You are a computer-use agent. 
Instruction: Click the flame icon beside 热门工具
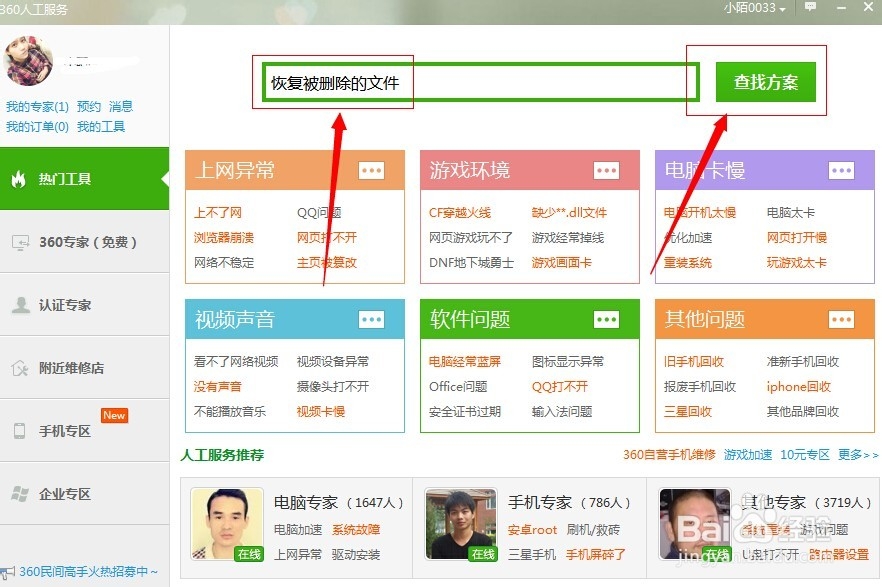coord(19,179)
